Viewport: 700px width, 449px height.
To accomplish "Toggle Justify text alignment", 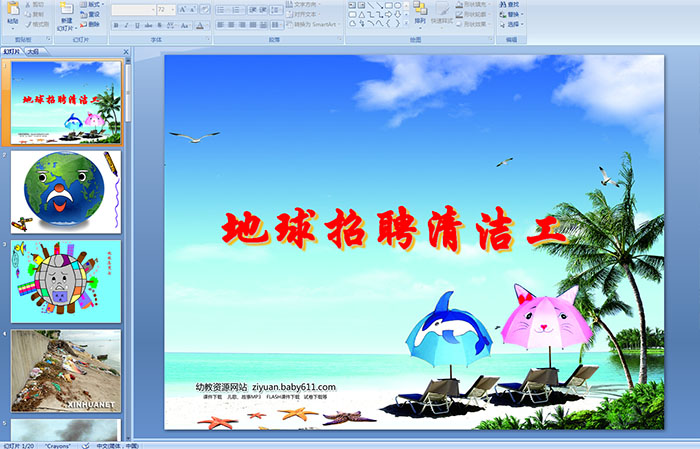I will click(253, 25).
